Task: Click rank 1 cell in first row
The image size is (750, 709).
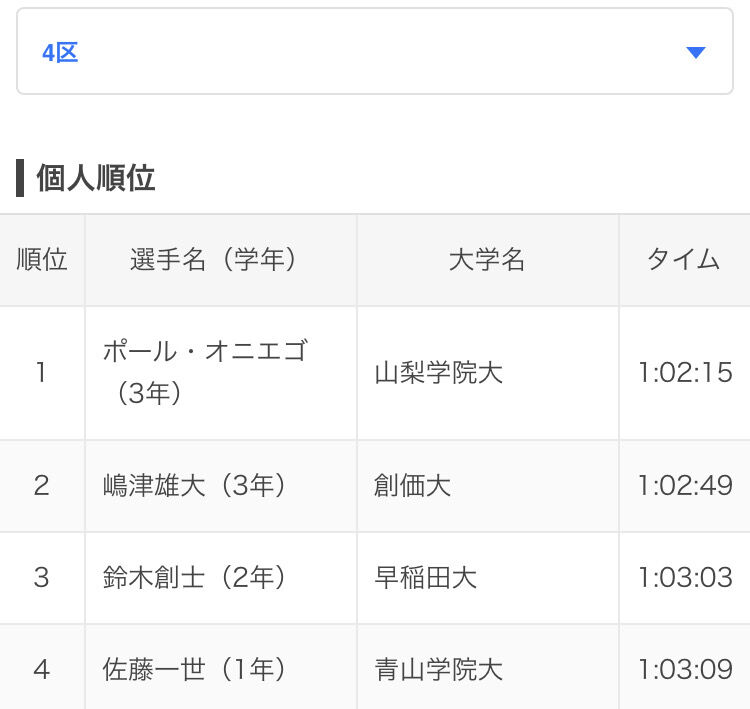Action: point(42,373)
